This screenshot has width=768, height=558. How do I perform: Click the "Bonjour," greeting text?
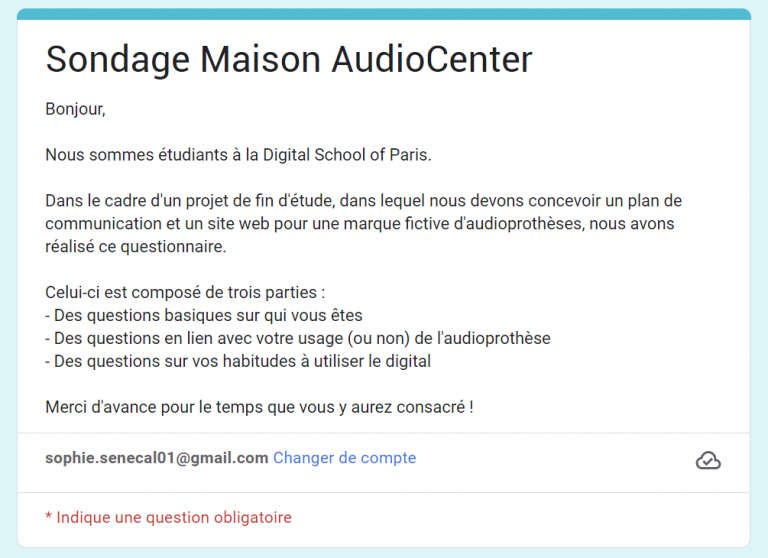coord(75,109)
